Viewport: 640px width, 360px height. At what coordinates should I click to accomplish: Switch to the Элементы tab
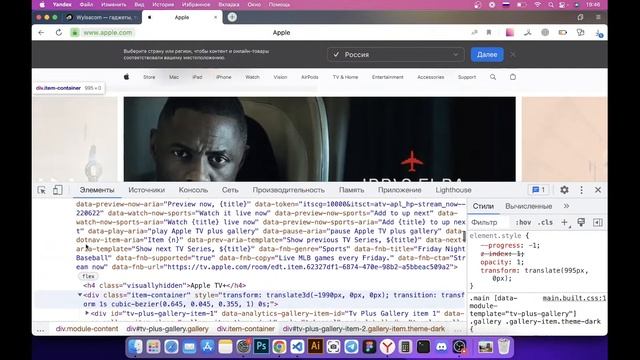click(x=97, y=190)
